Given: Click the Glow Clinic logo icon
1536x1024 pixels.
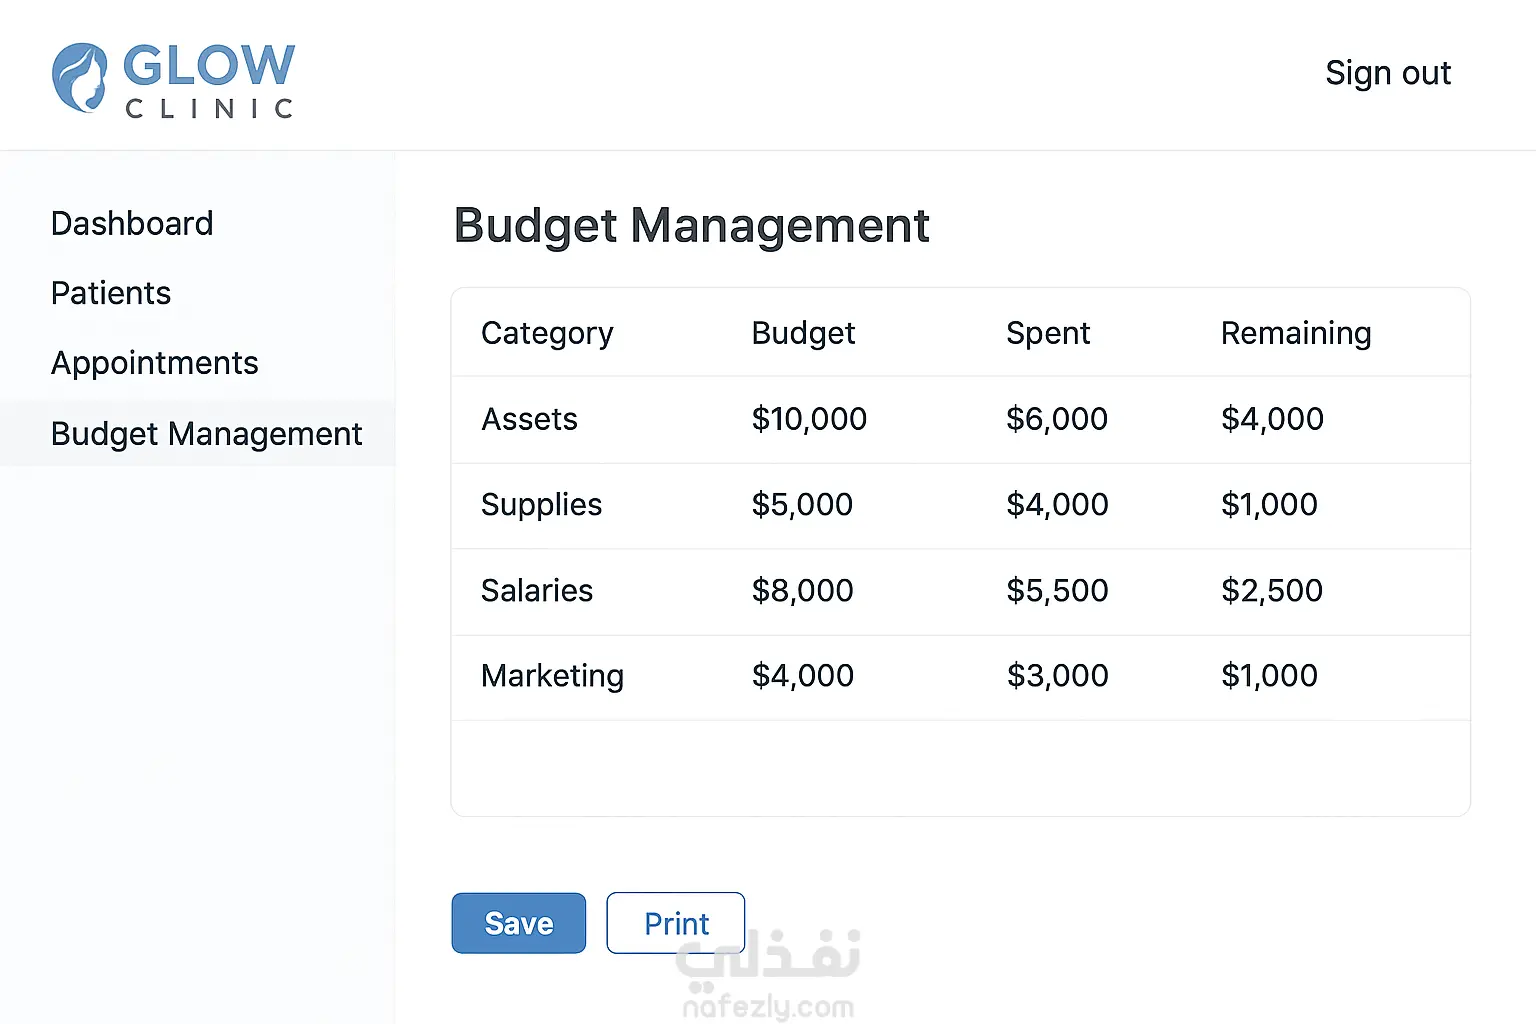Looking at the screenshot, I should click(x=80, y=78).
